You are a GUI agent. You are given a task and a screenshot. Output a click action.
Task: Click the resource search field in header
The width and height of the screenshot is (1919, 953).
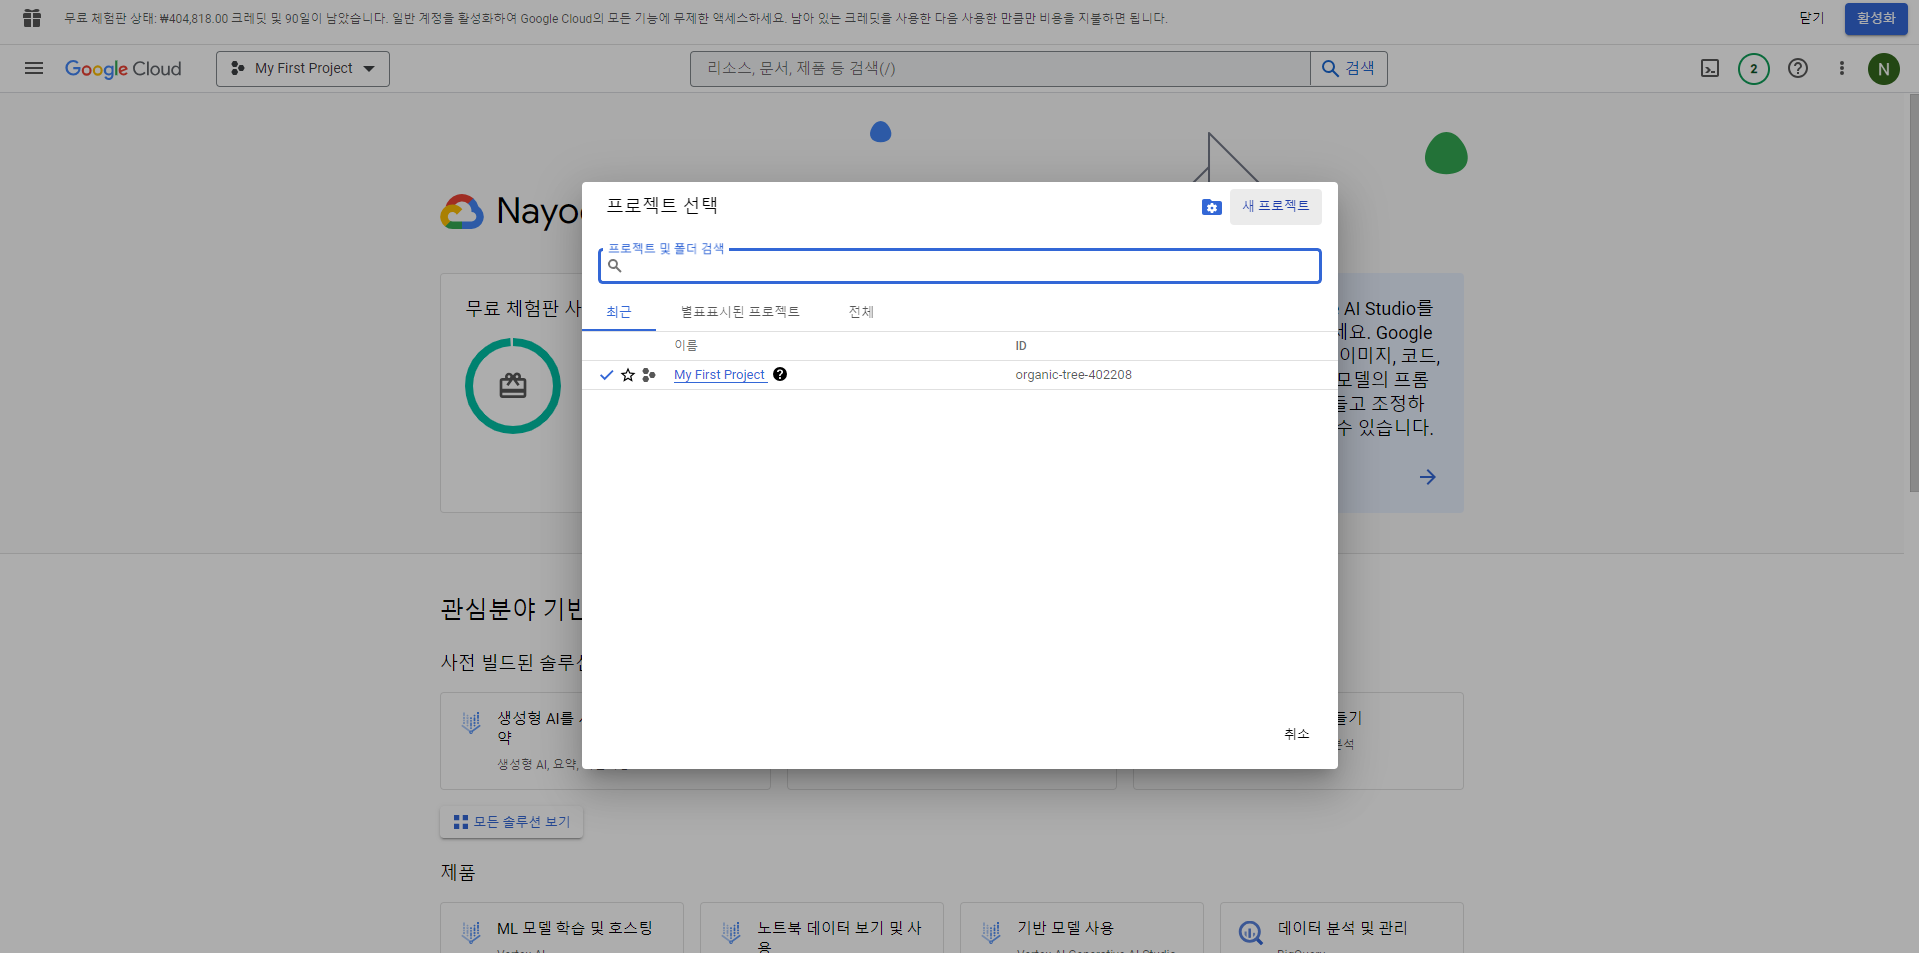[x=1000, y=69]
